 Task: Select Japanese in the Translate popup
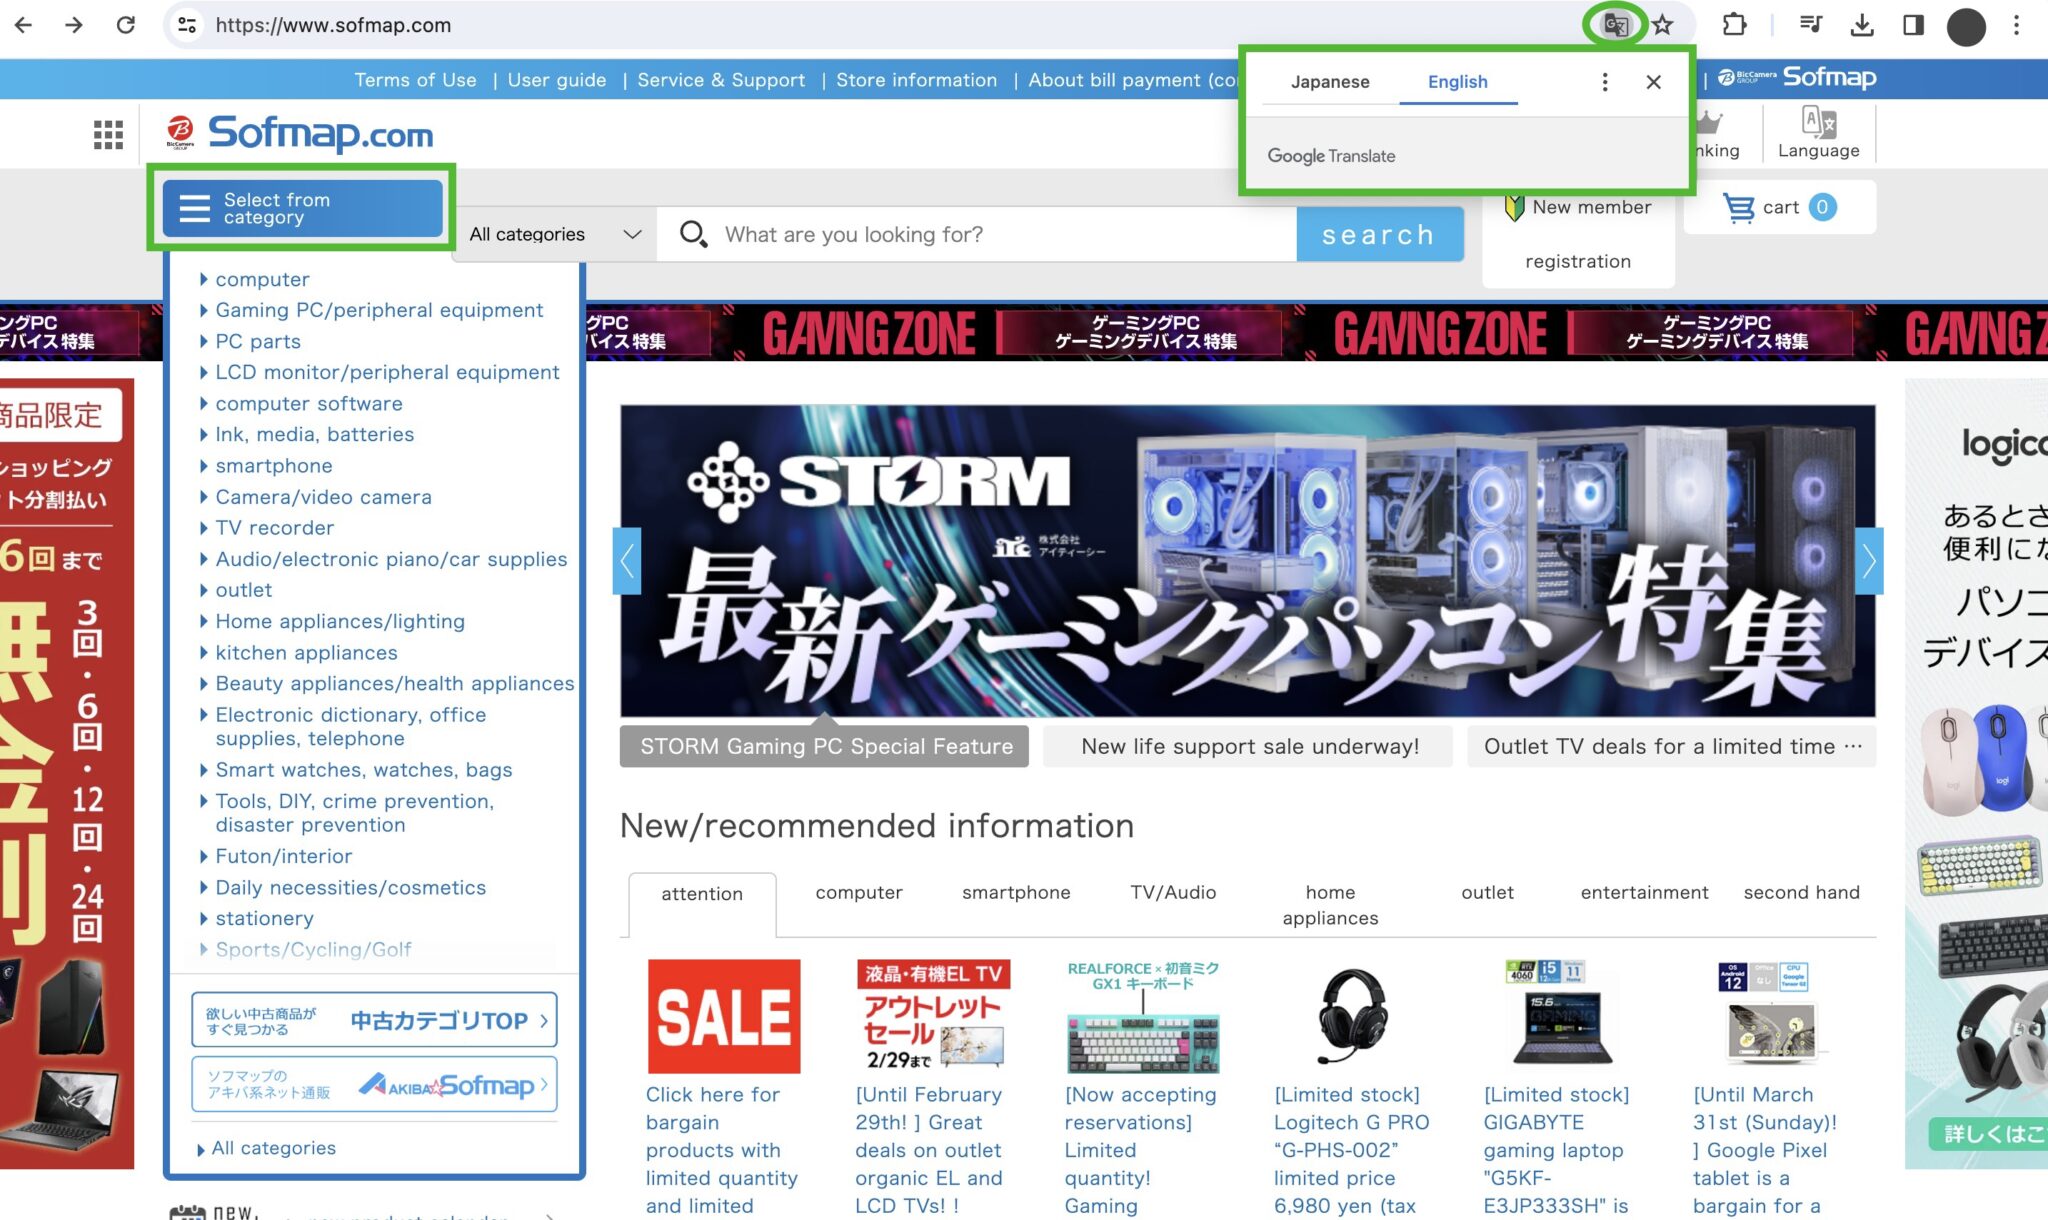tap(1330, 81)
